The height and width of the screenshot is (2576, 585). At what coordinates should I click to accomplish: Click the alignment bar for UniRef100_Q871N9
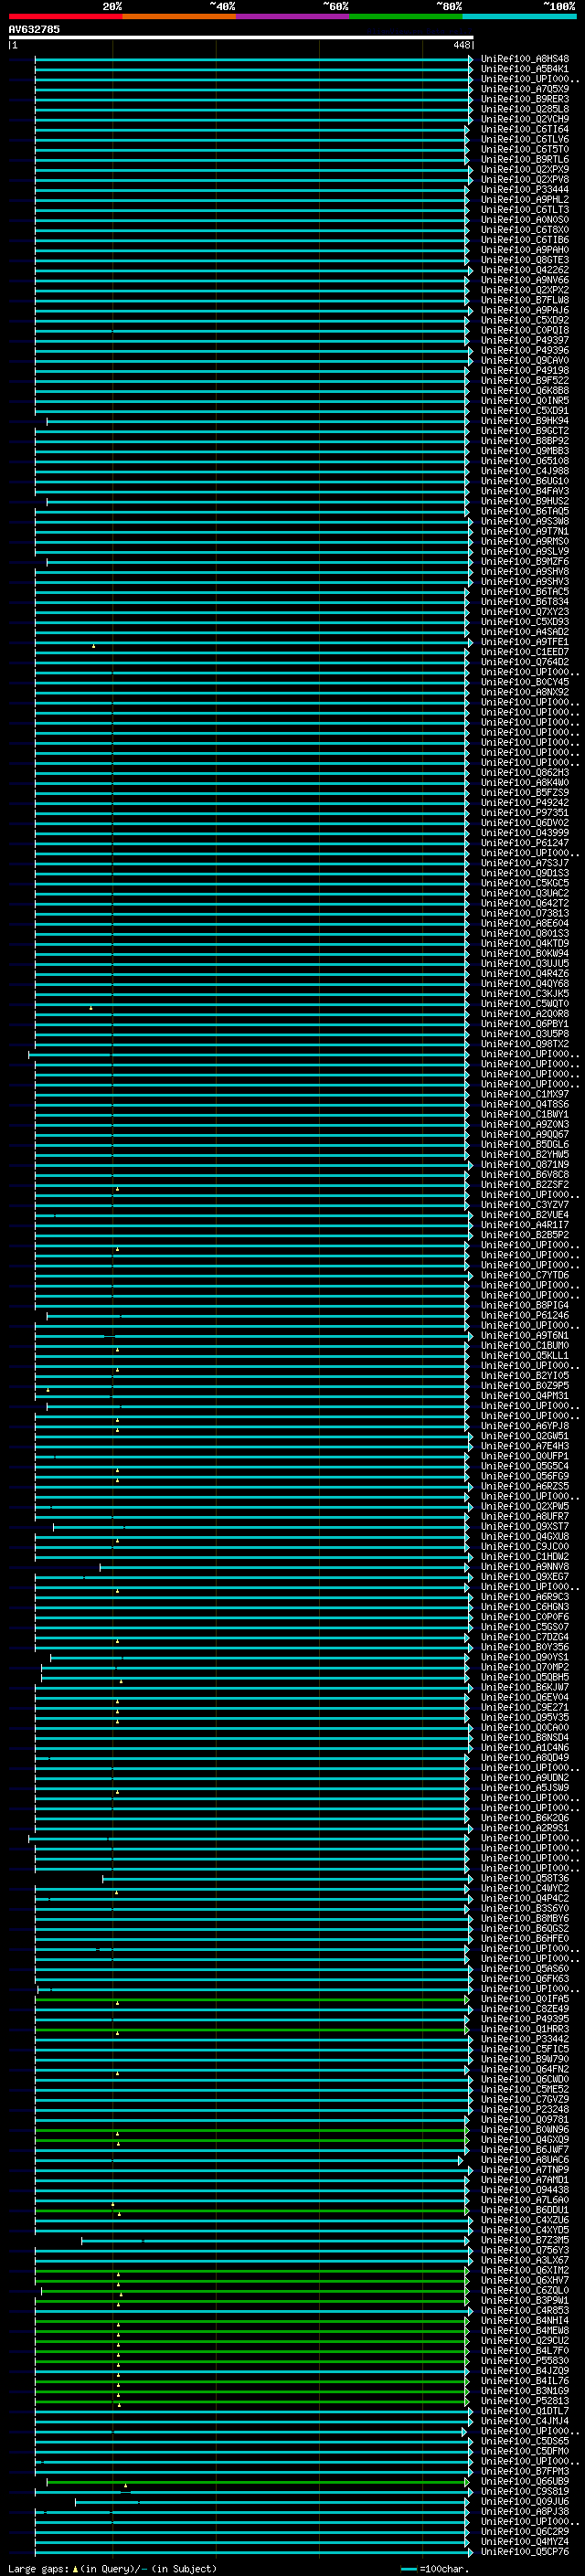254,1164
